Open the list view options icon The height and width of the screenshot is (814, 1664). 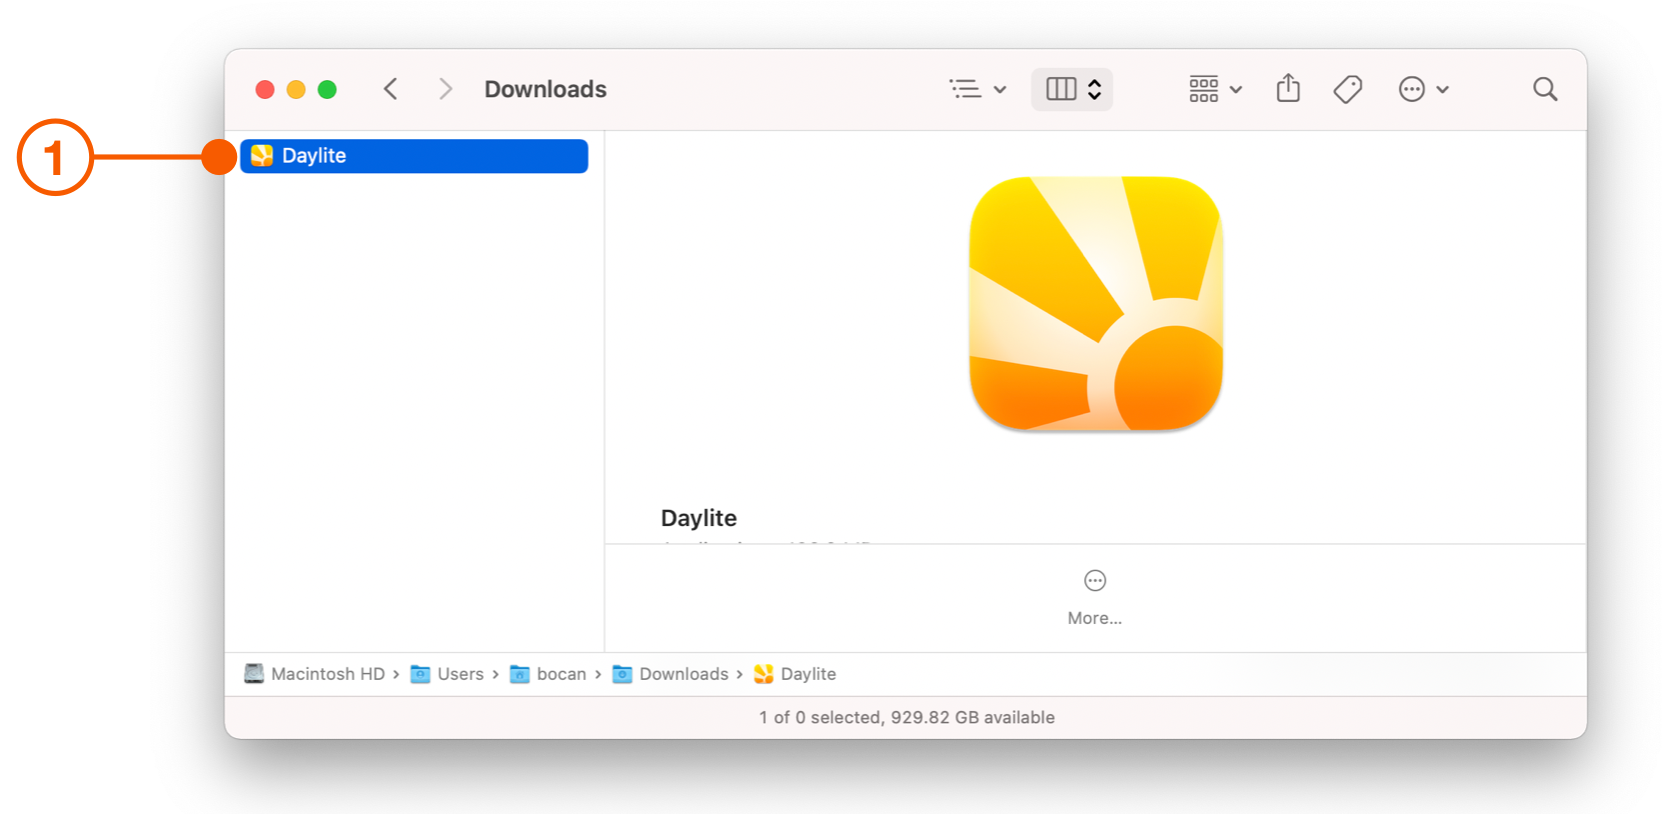click(x=965, y=89)
